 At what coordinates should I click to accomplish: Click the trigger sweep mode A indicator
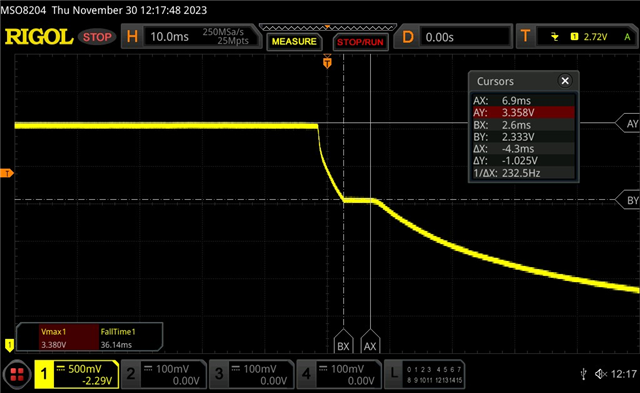(x=627, y=37)
